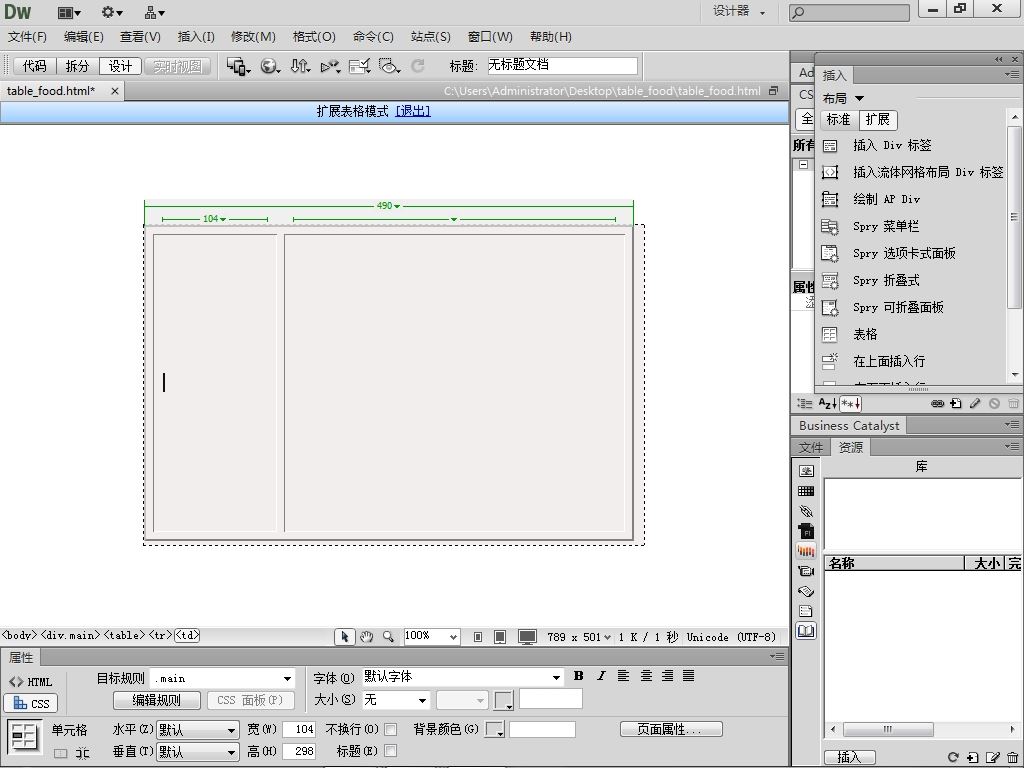Select the <table> tag in tag selector
The width and height of the screenshot is (1024, 768).
pos(125,635)
